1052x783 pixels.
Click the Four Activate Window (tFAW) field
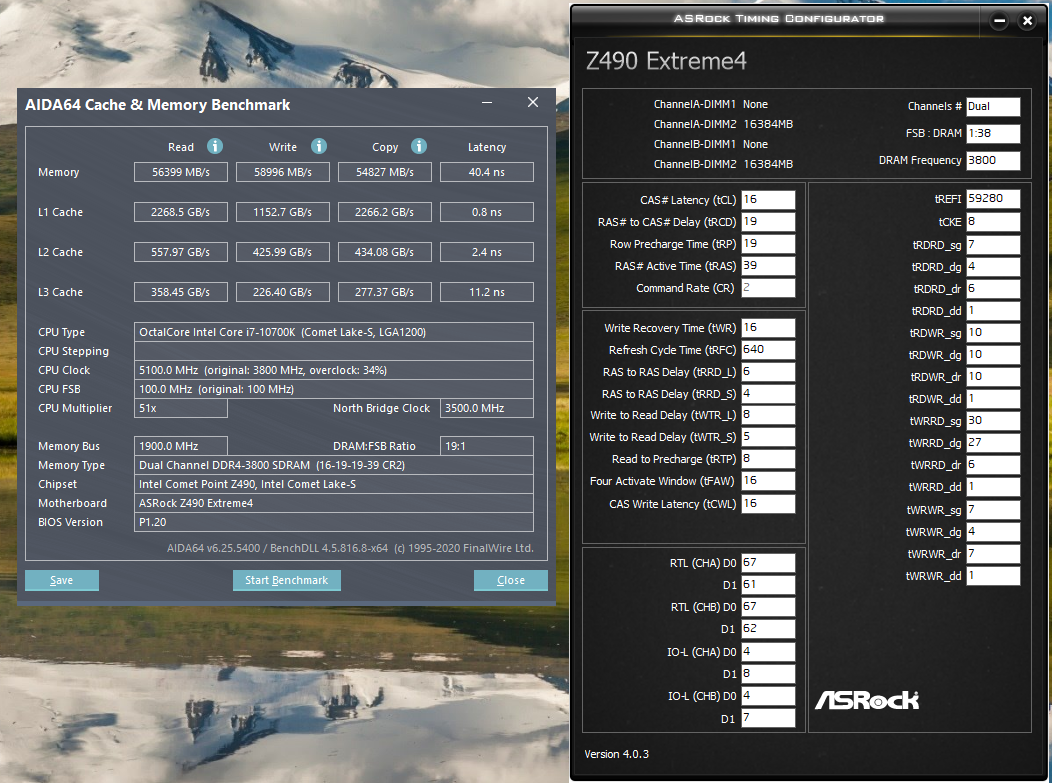click(x=768, y=481)
